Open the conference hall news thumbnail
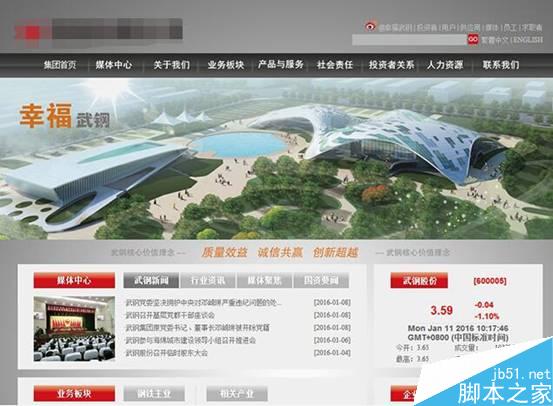 click(74, 329)
